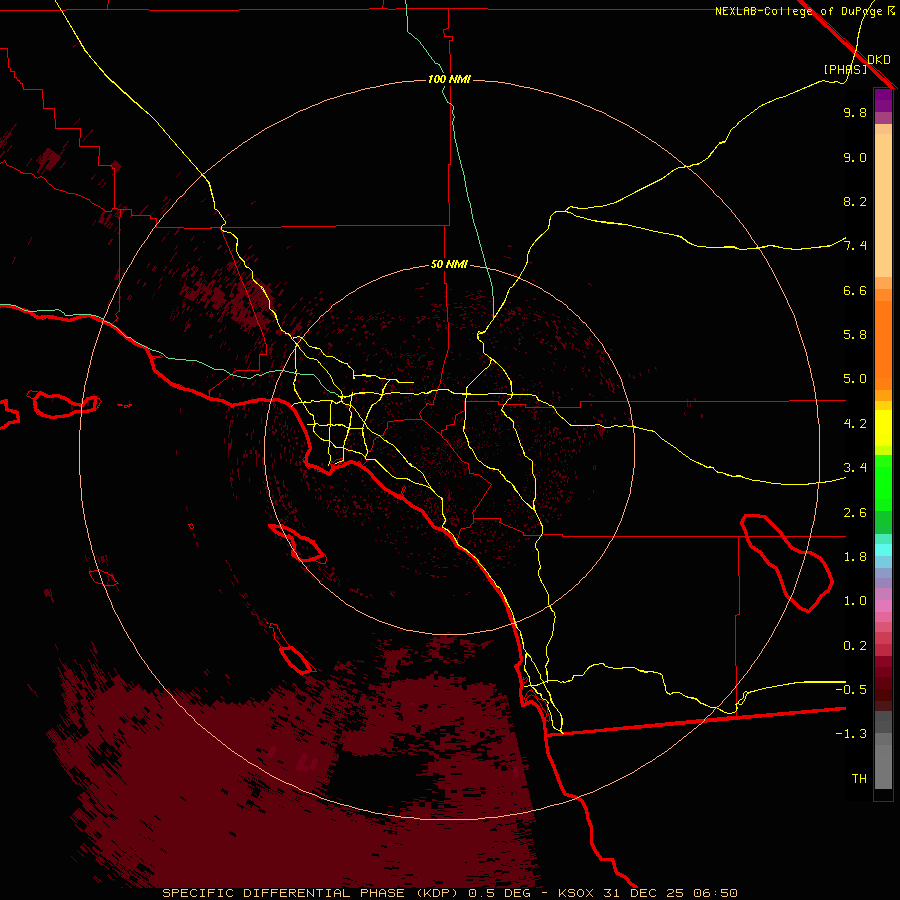
Task: Click the small icon after the NEXLAB title
Action: coord(891,11)
